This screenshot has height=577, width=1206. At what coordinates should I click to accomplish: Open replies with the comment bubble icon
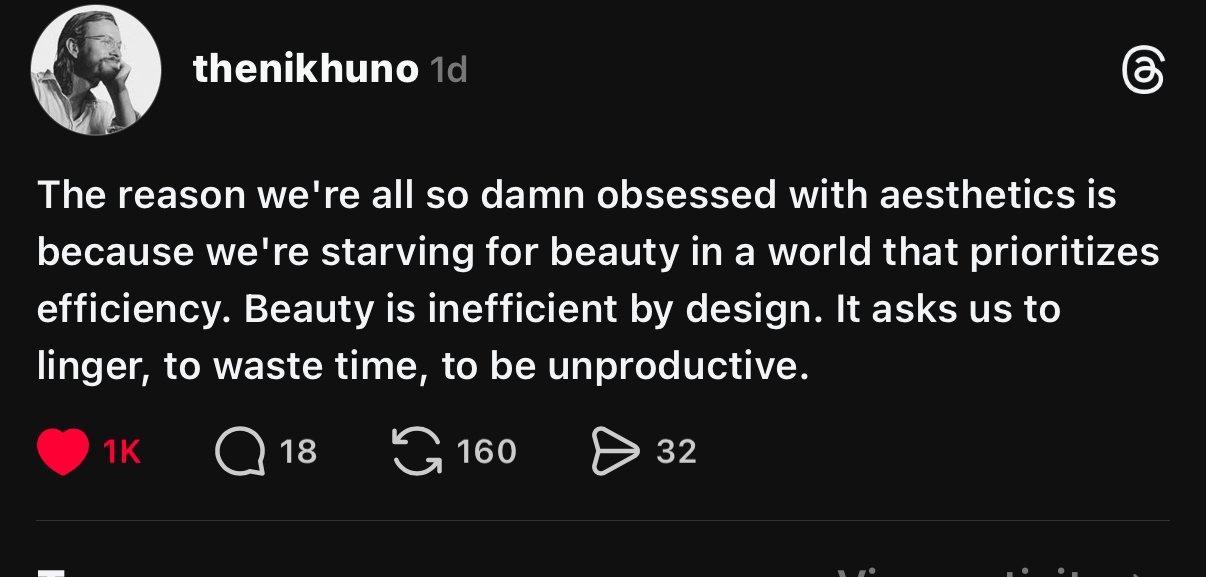click(x=240, y=452)
